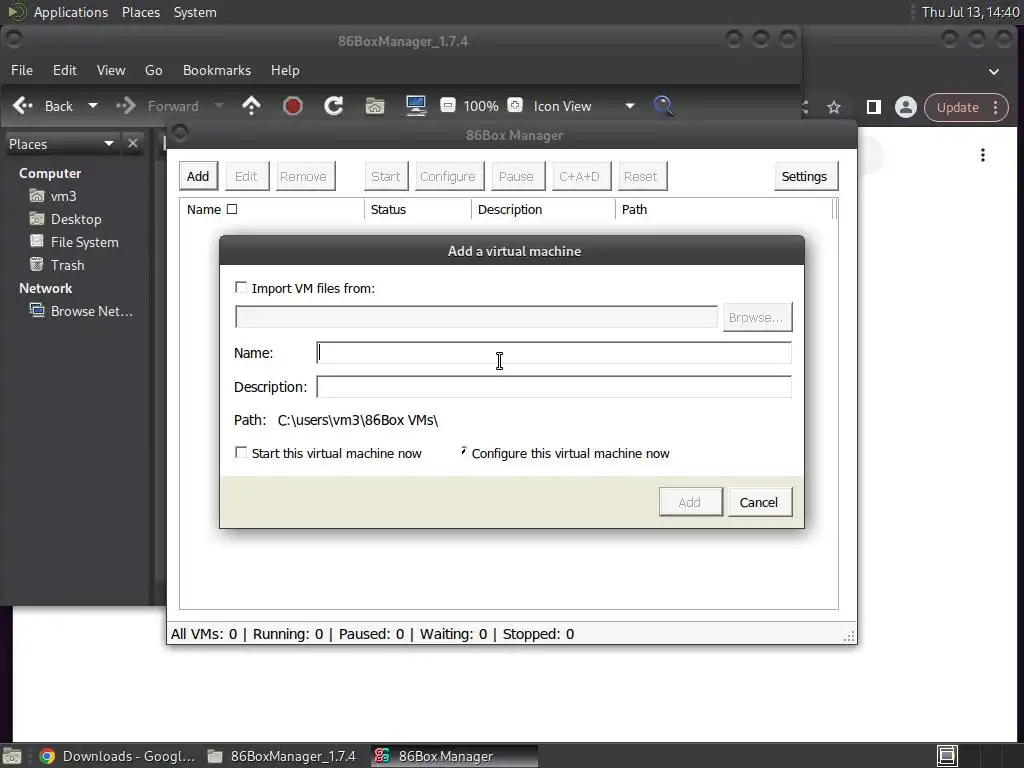Open the Help menu
The image size is (1024, 768).
pyautogui.click(x=285, y=70)
